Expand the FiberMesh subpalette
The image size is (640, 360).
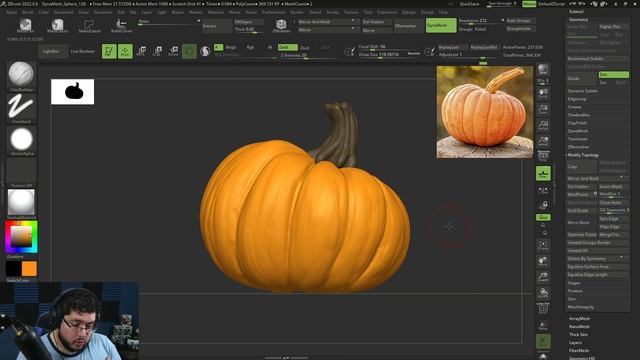[579, 350]
